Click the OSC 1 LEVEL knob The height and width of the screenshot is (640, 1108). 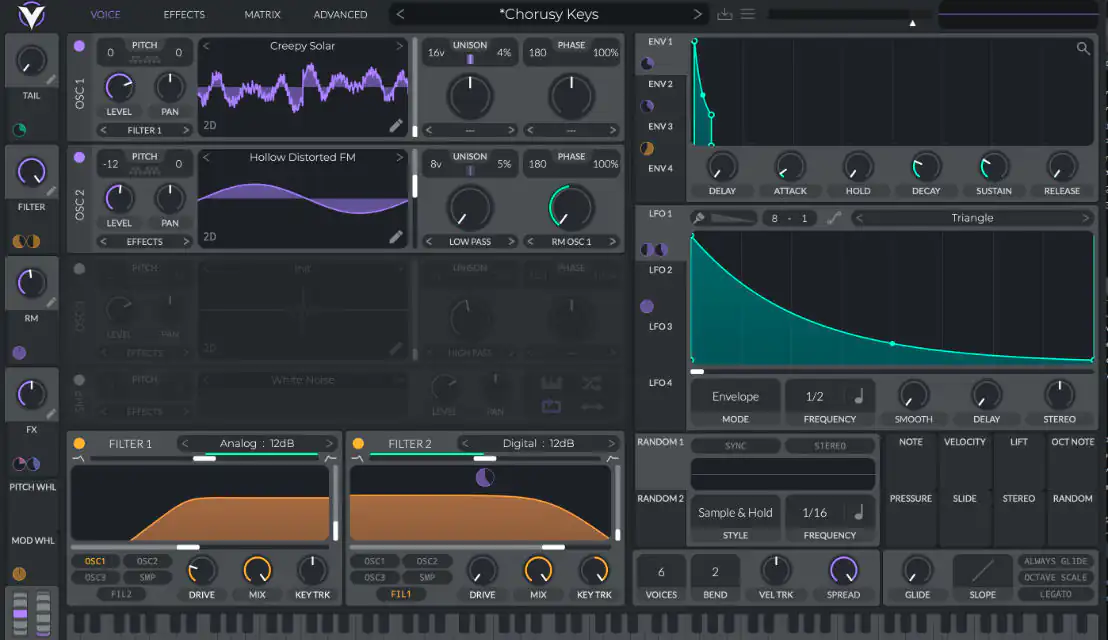coord(119,87)
